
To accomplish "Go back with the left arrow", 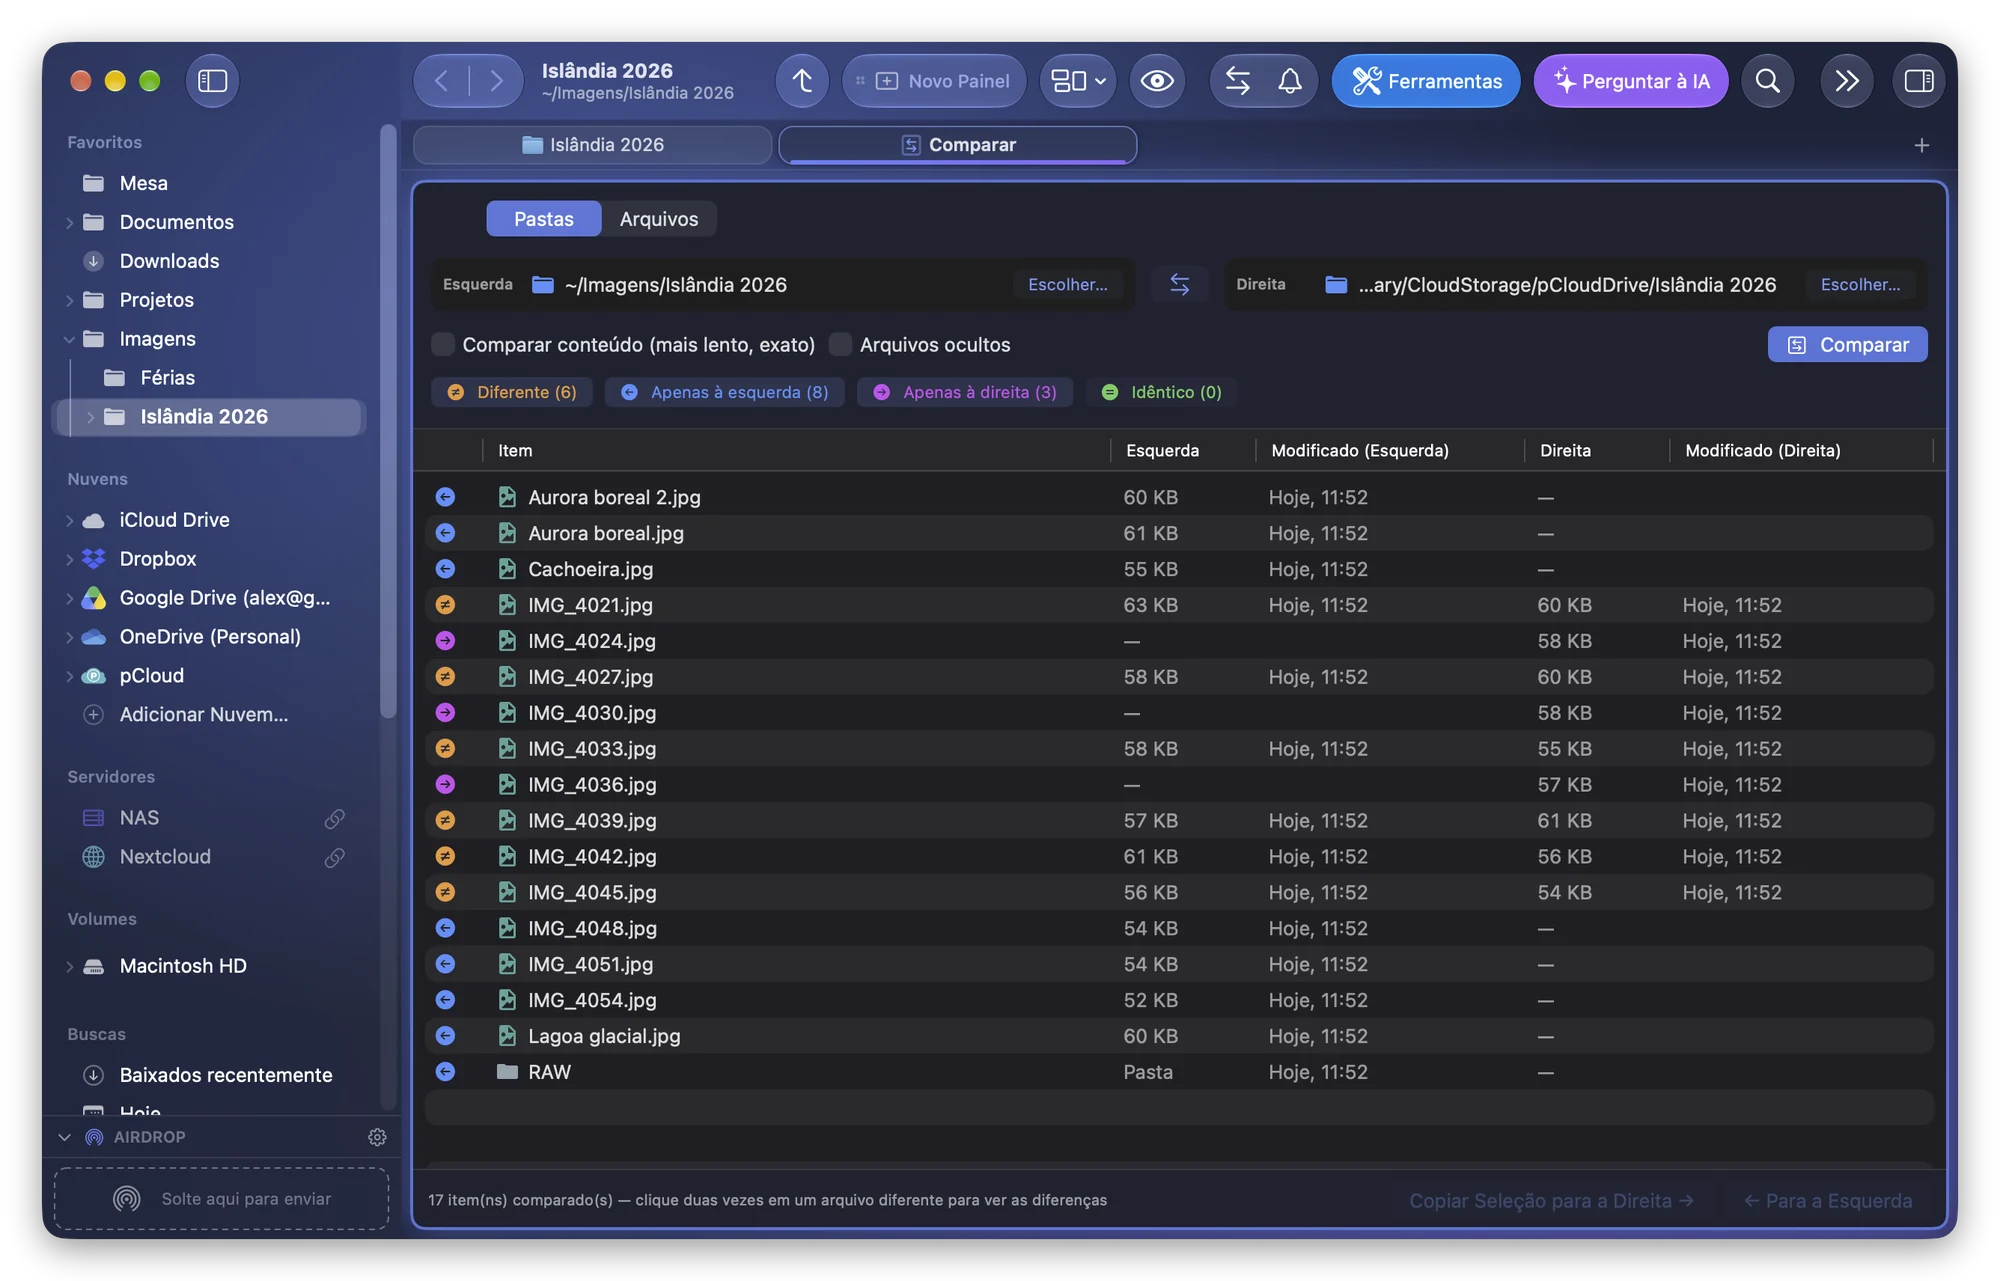I will coord(441,81).
